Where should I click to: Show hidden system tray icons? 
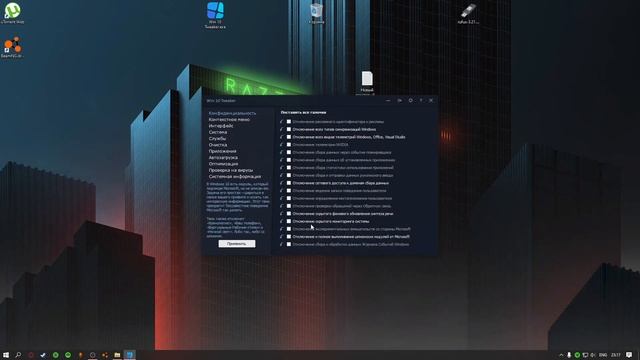coord(561,355)
